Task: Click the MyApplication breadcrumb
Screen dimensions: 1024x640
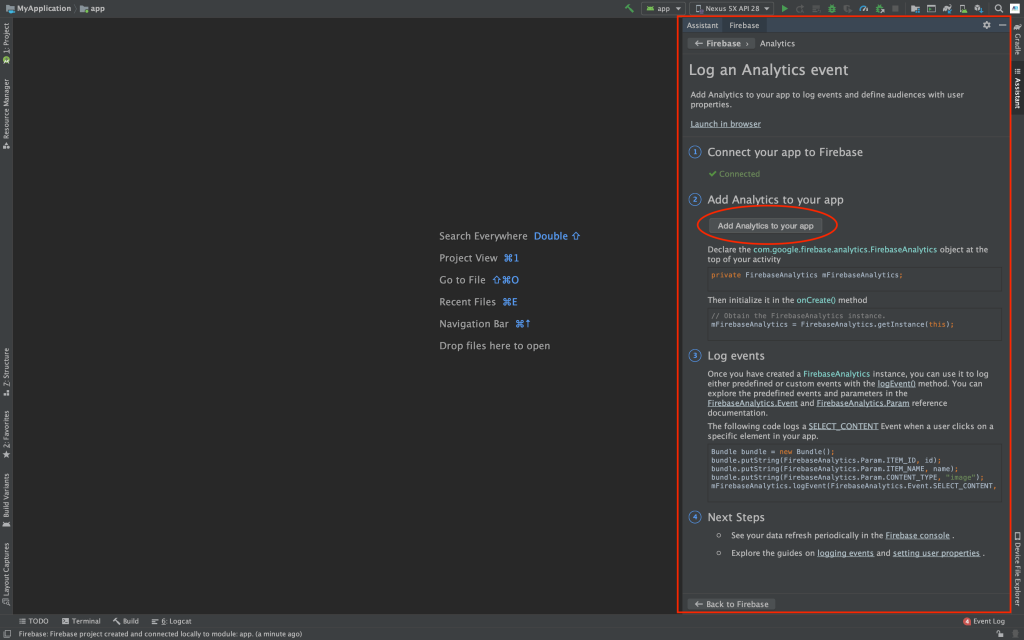Action: coord(39,8)
